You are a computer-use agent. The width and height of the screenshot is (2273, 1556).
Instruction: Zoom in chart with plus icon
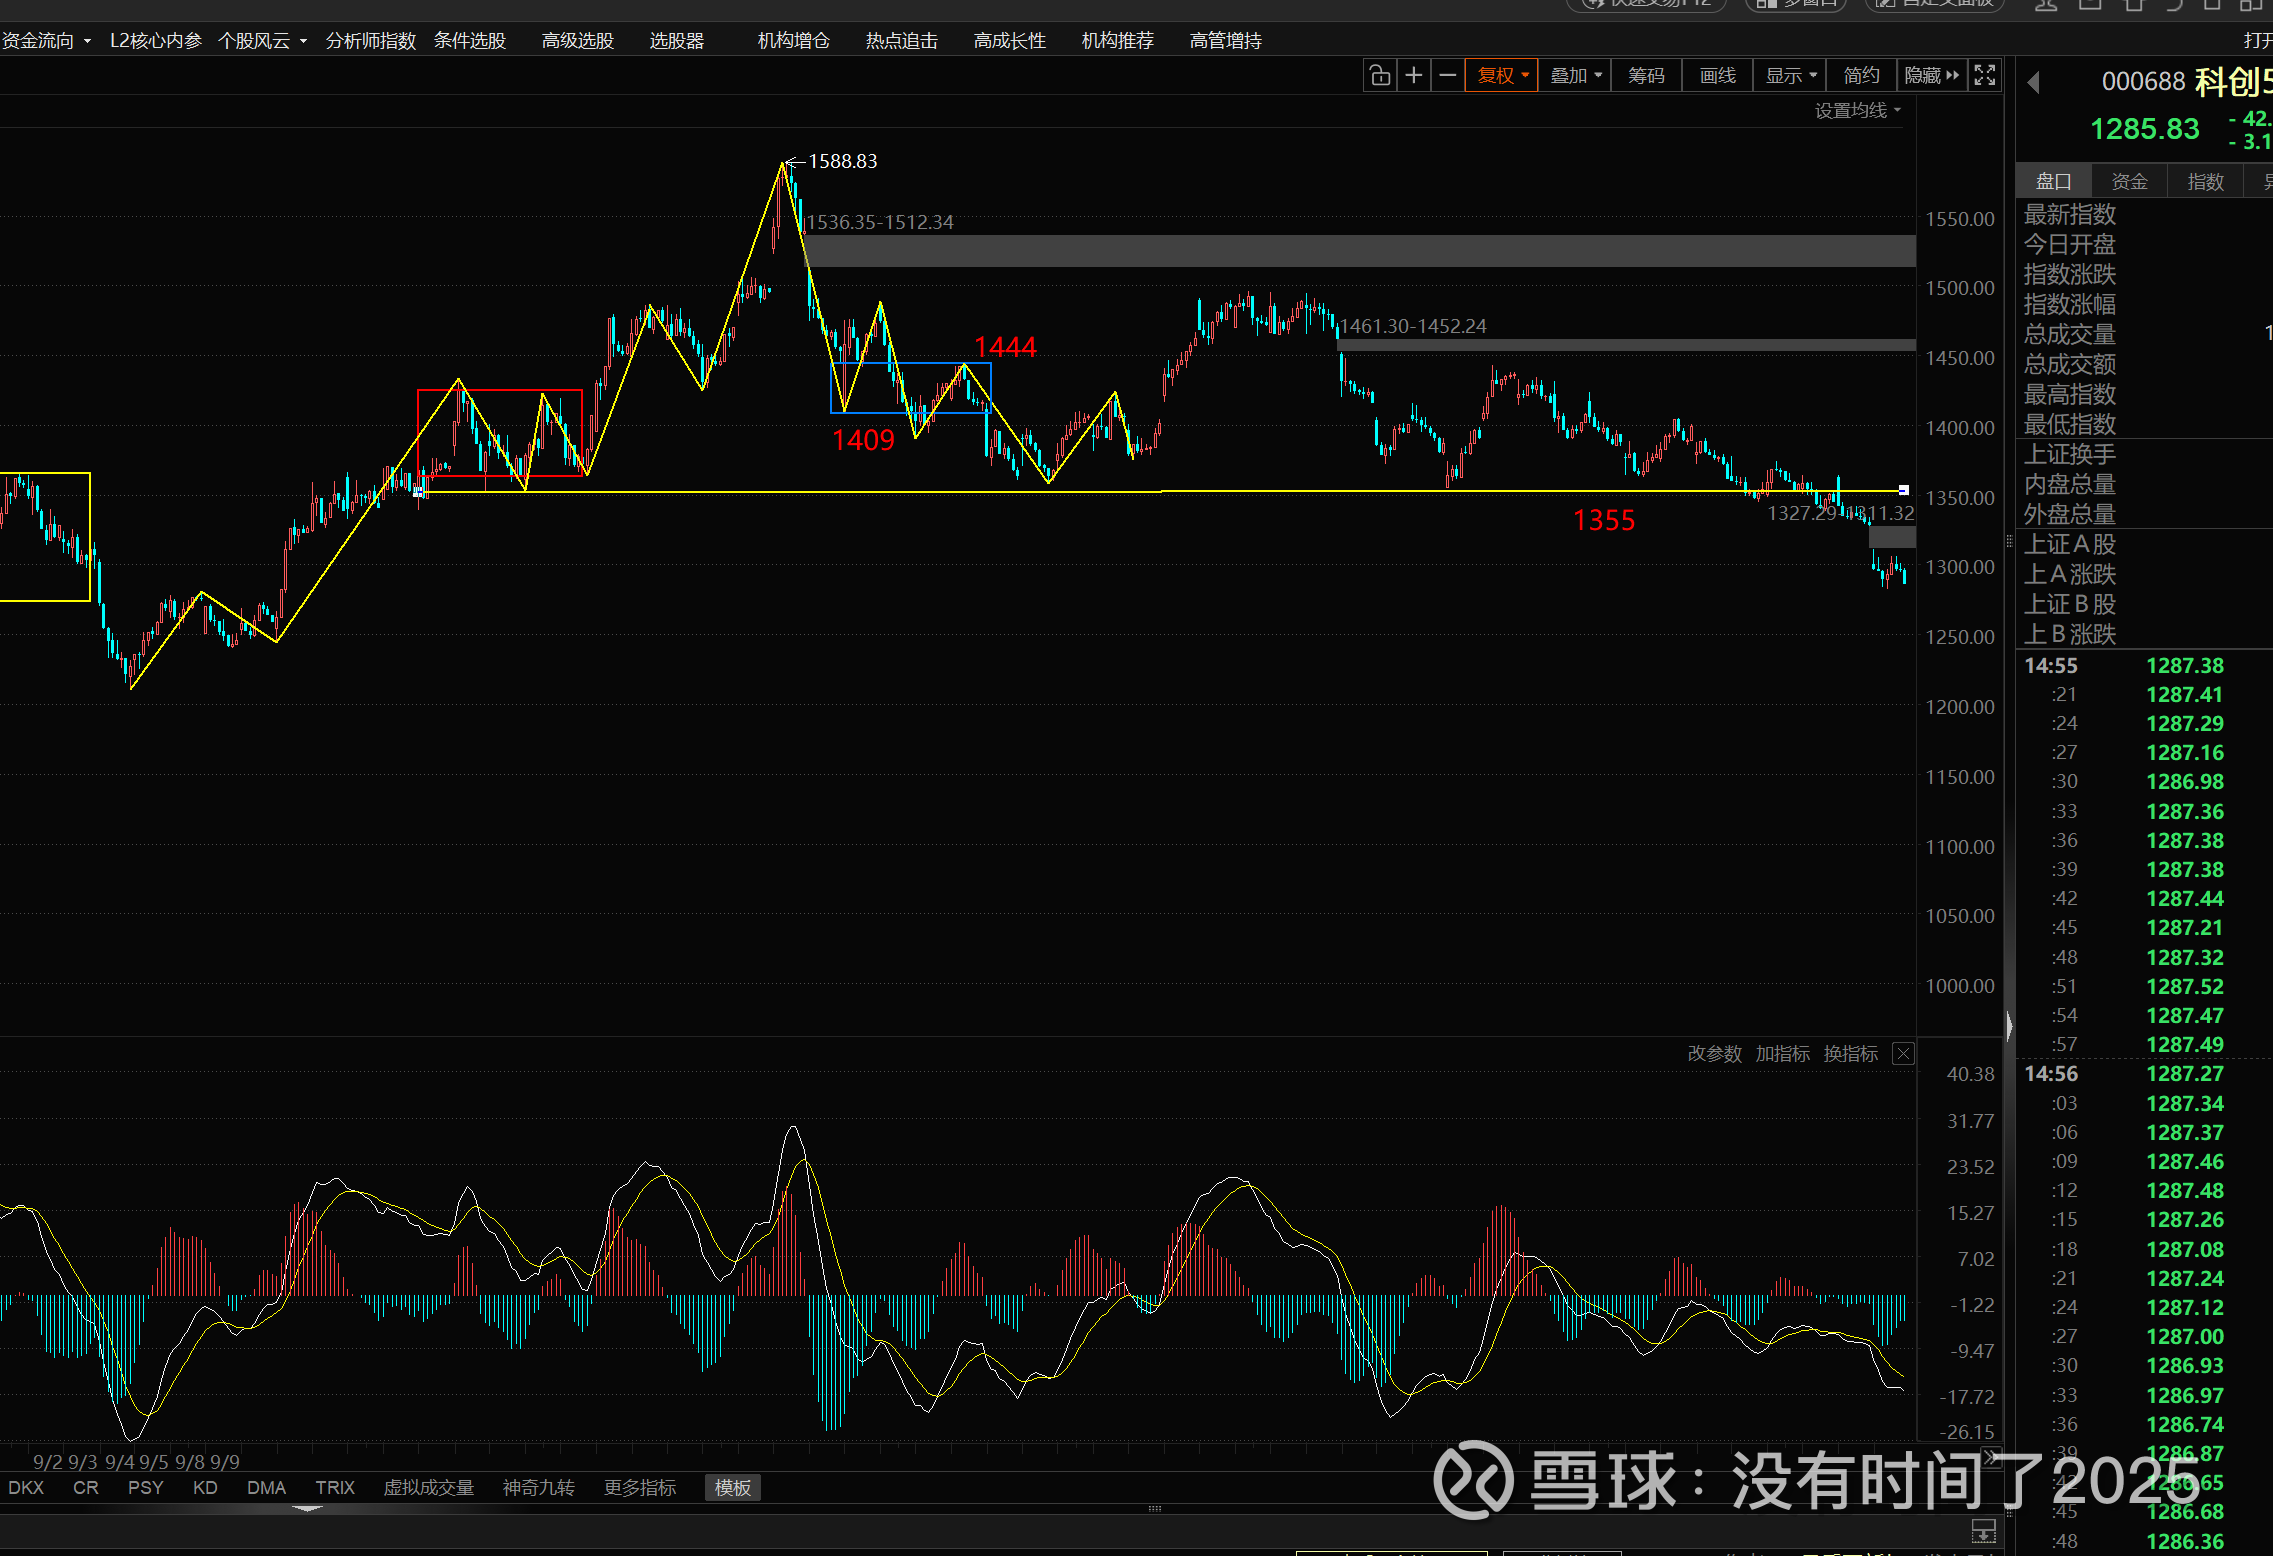point(1414,76)
